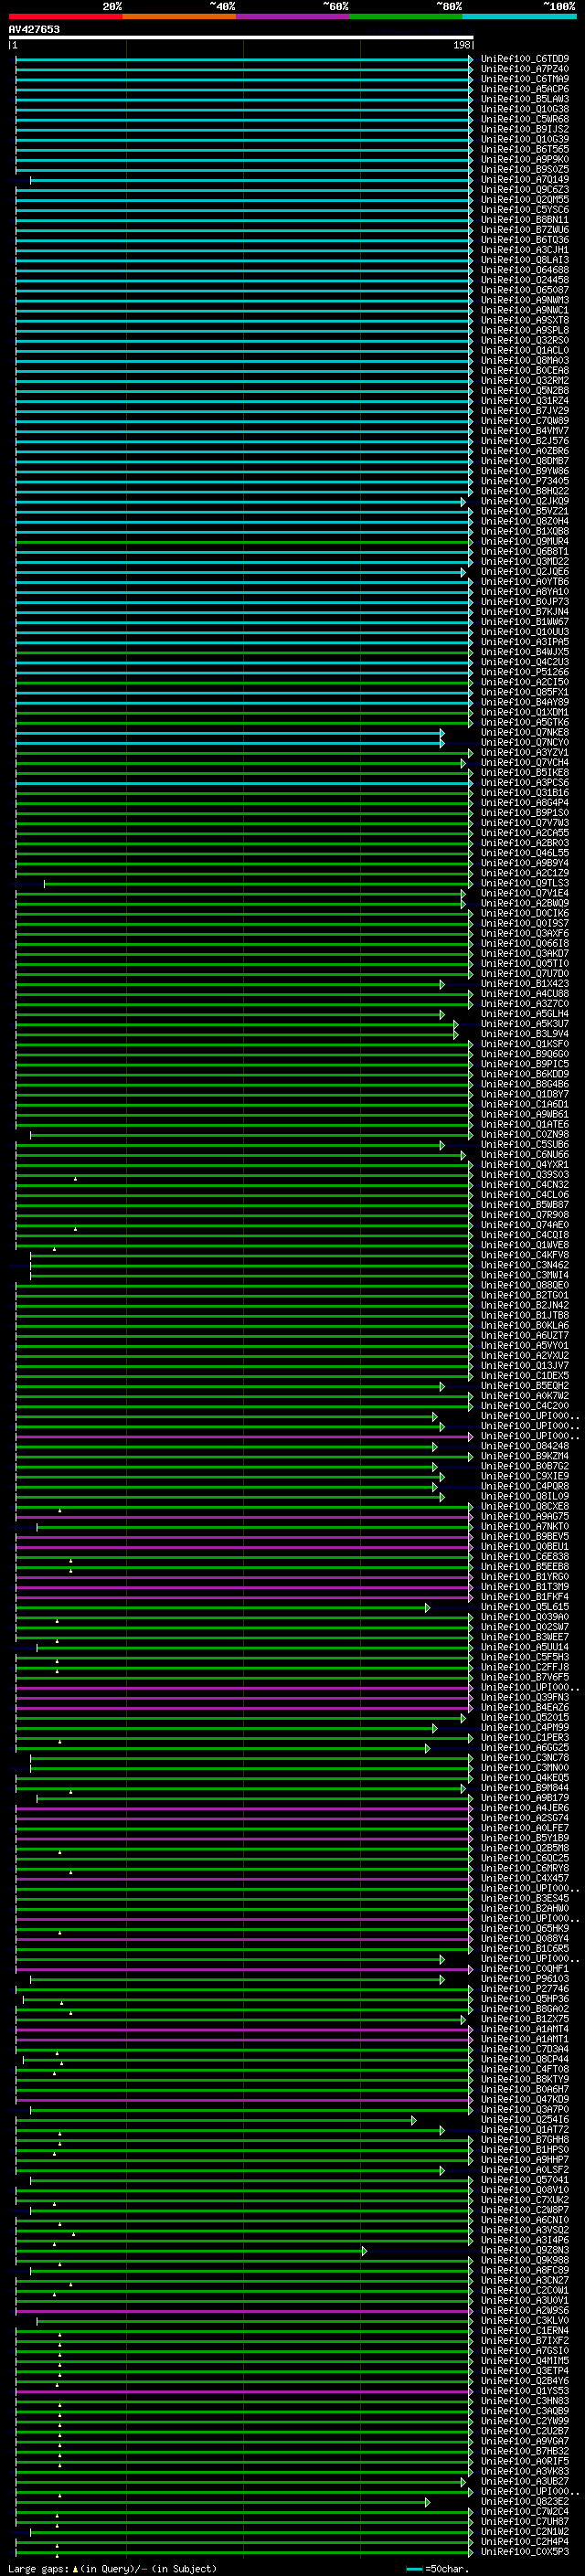Select label UniRef100_Q088Y4
The image size is (585, 2576).
pos(525,1939)
